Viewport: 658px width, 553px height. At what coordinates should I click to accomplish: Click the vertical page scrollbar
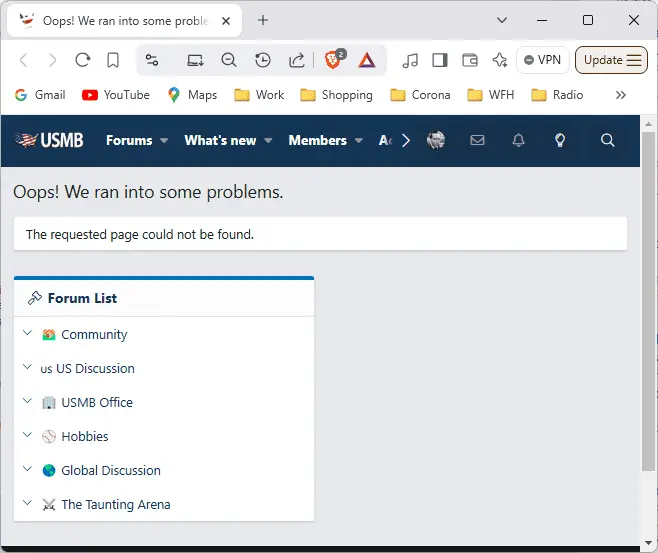[x=648, y=300]
